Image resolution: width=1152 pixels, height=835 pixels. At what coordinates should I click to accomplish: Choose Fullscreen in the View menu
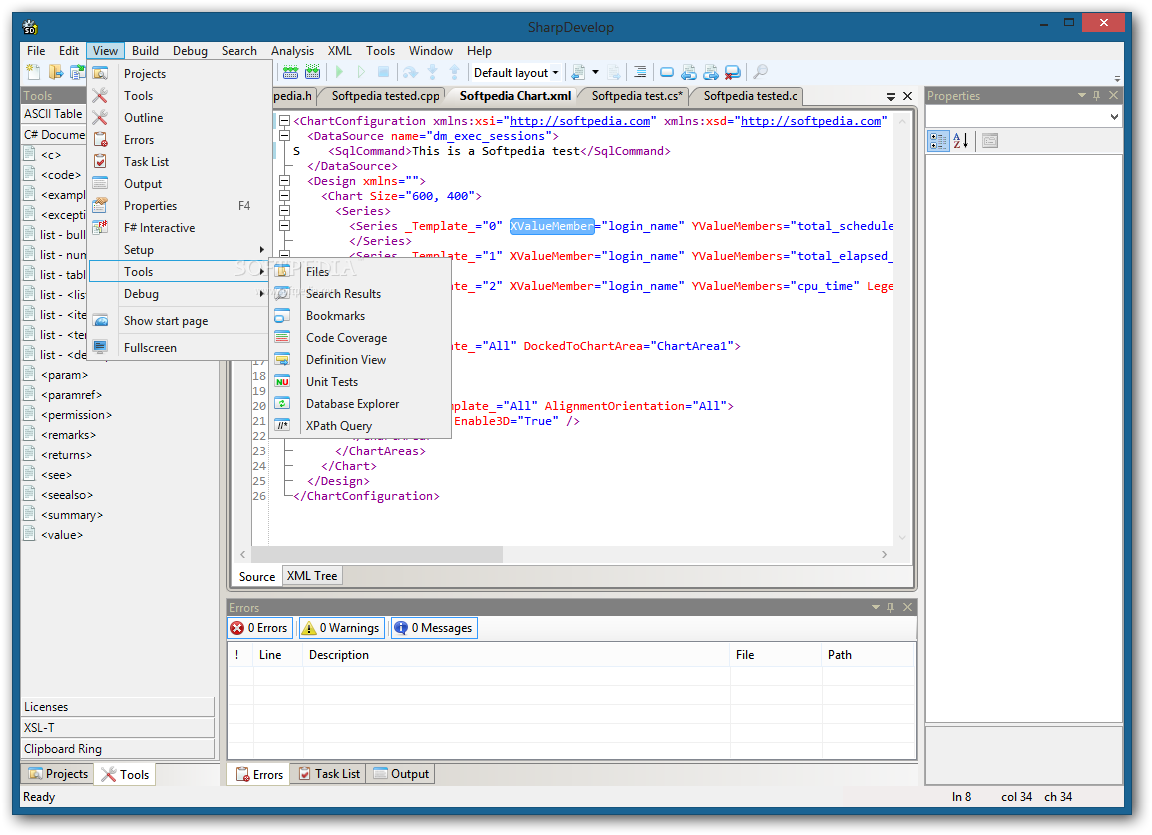click(x=180, y=348)
